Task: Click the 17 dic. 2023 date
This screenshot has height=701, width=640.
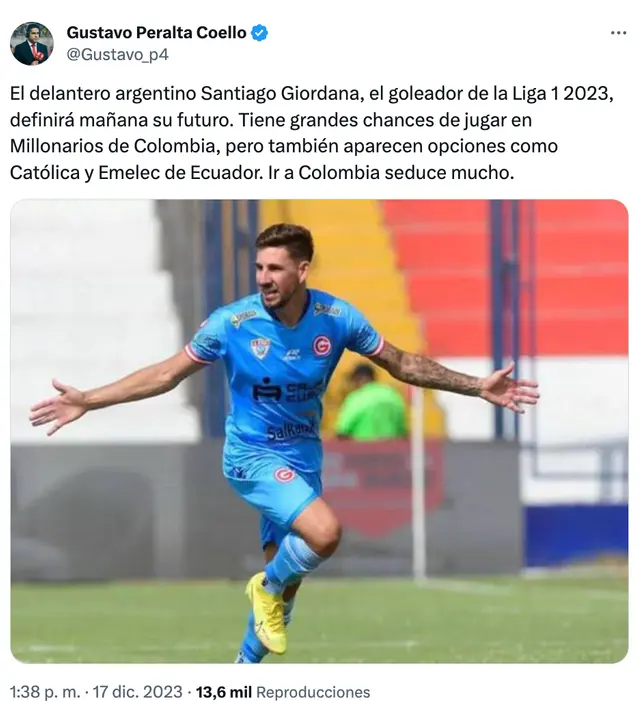Action: click(x=137, y=692)
